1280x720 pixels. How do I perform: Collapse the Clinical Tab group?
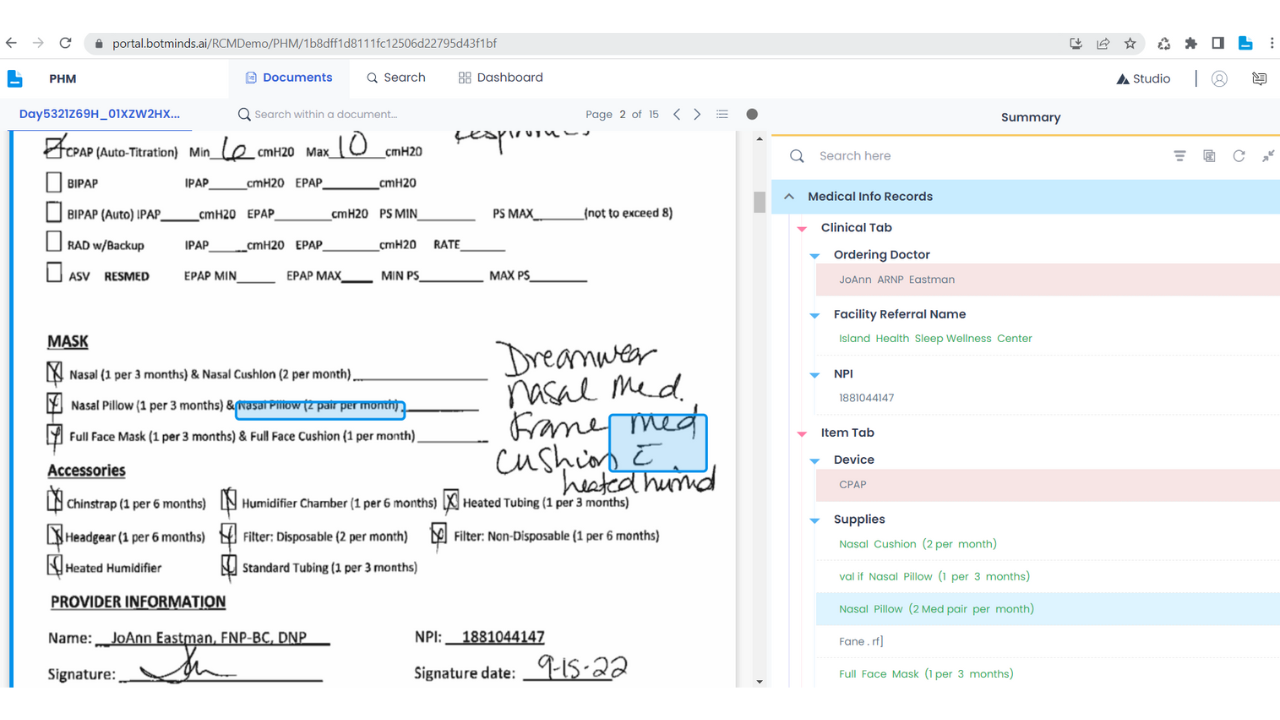802,229
